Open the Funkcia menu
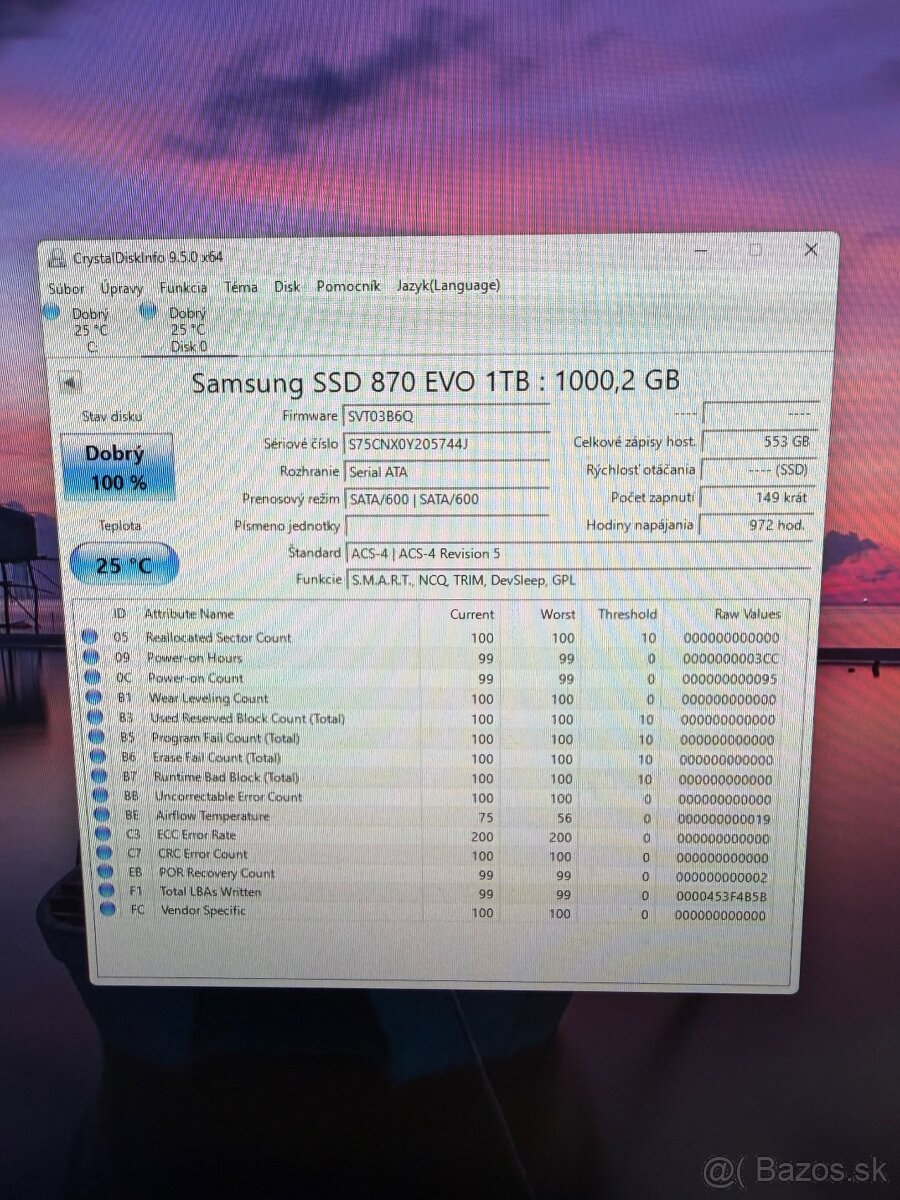 [x=183, y=286]
